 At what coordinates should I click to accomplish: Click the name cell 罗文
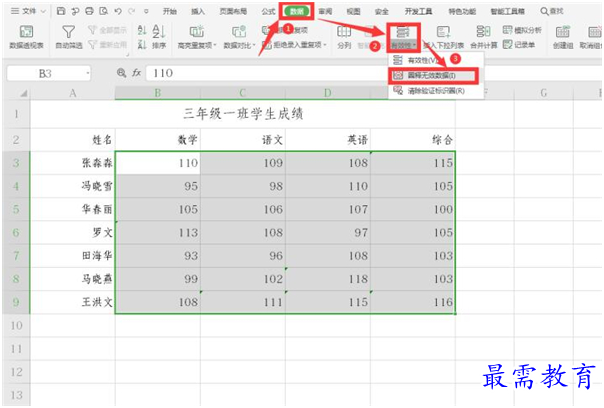click(x=72, y=232)
